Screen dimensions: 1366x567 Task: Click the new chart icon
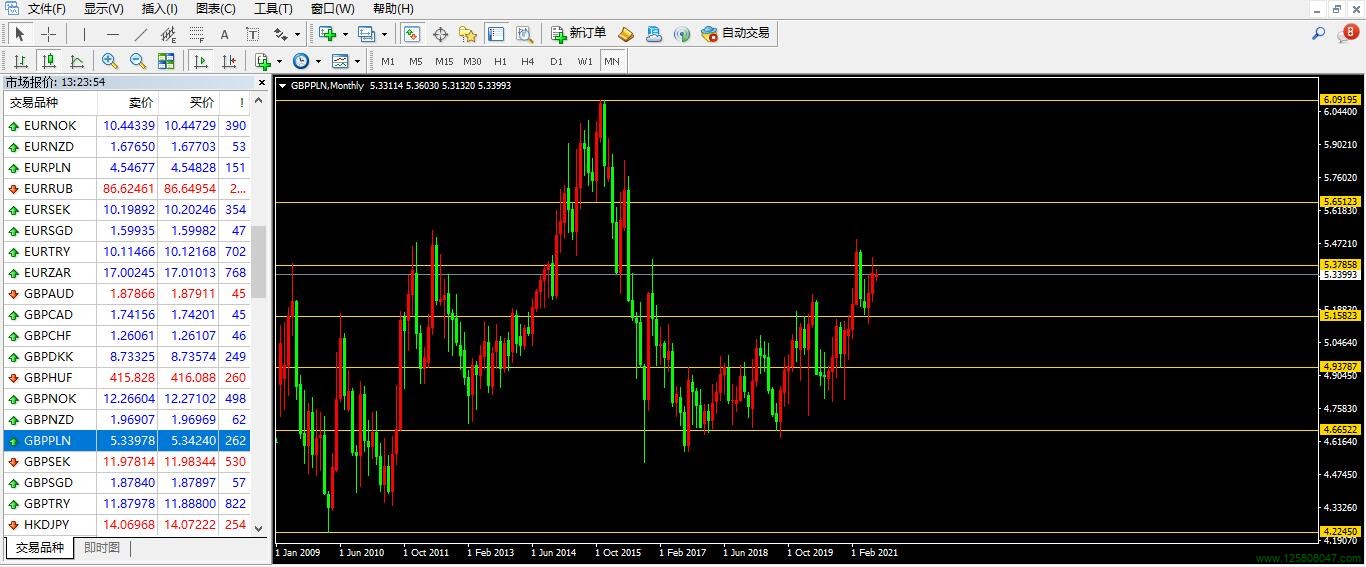(x=327, y=34)
